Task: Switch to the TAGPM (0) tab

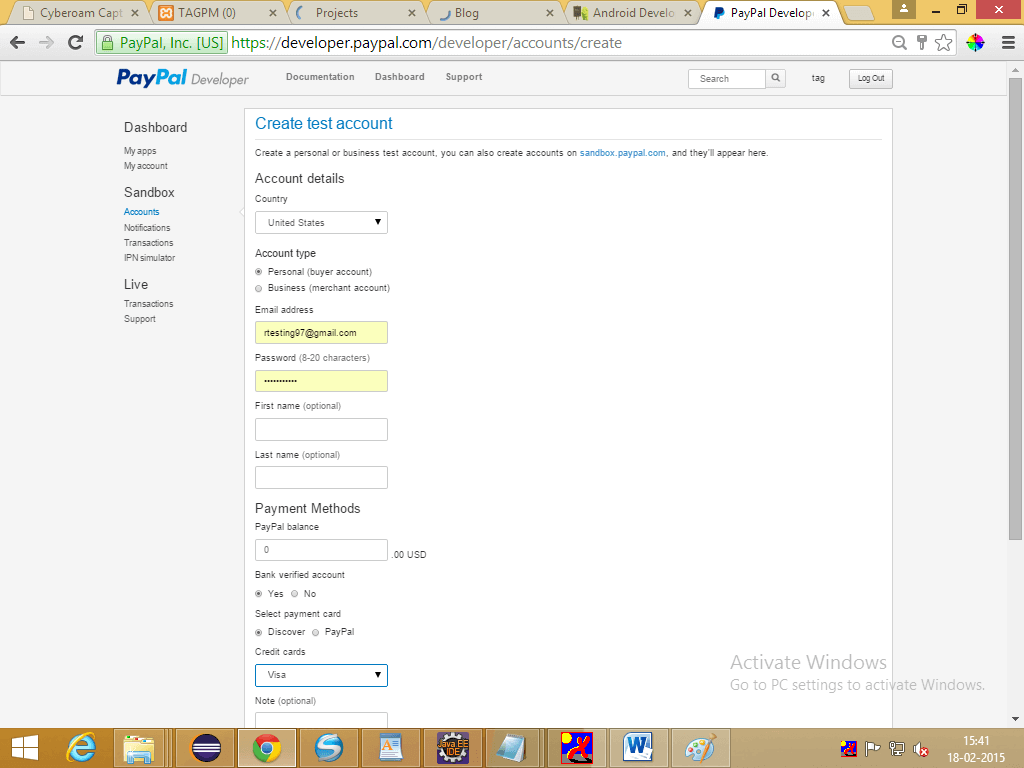Action: click(x=218, y=13)
